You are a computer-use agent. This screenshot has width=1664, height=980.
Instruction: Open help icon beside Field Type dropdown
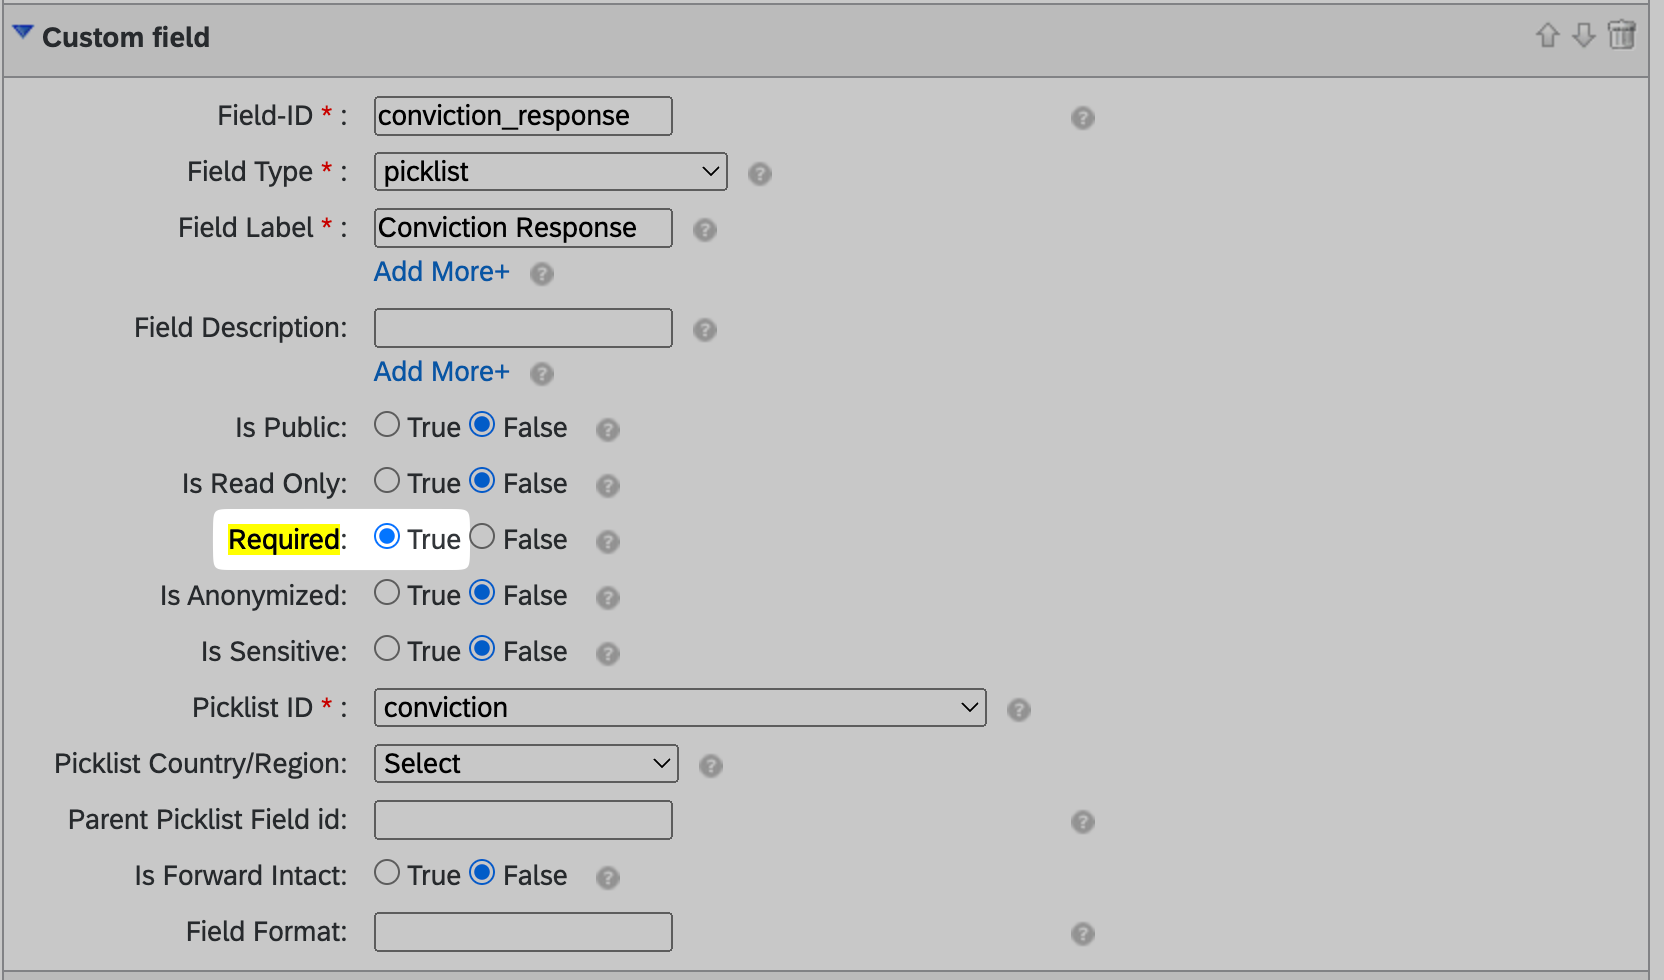pos(760,174)
